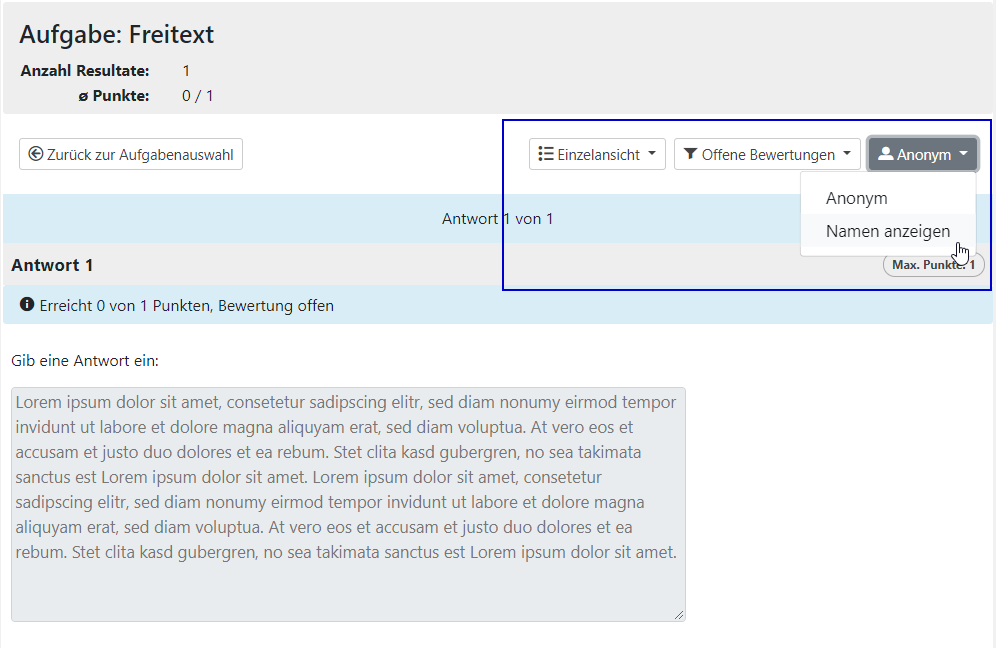Click the 'ø Punkte' value 0 / 1
This screenshot has width=996, height=648.
pos(197,96)
